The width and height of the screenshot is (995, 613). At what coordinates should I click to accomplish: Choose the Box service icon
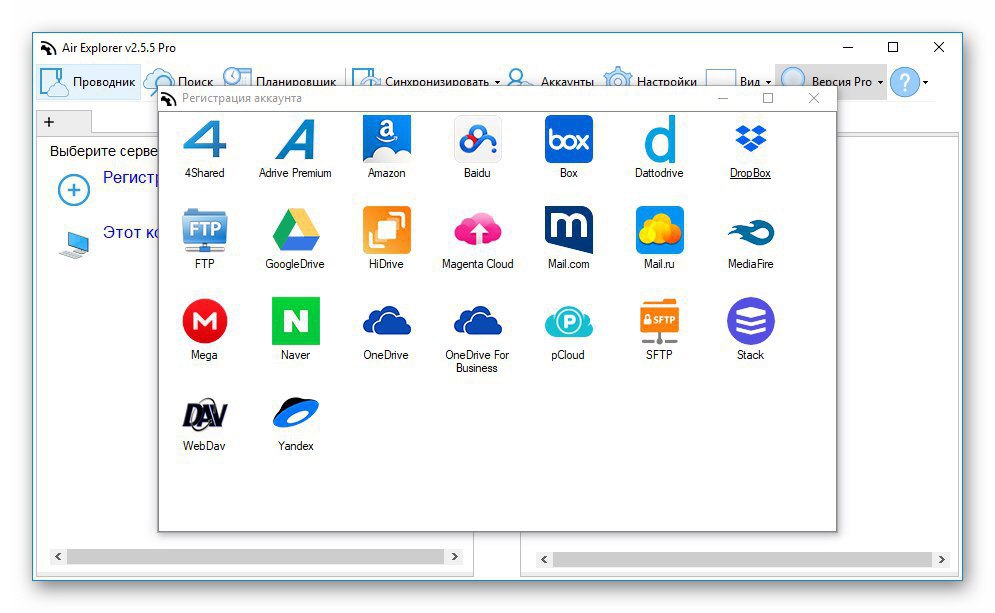tap(569, 139)
